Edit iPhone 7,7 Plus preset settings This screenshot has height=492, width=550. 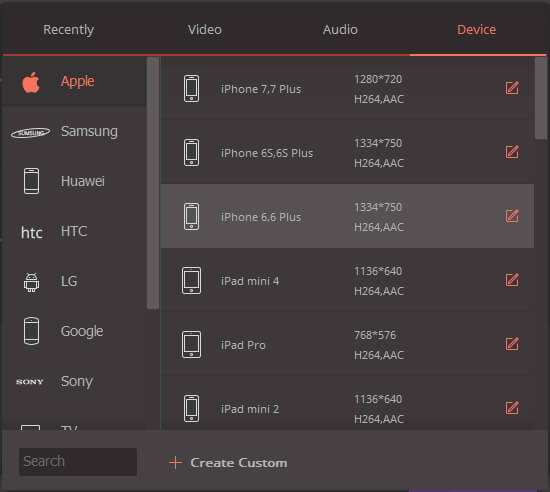[x=512, y=88]
